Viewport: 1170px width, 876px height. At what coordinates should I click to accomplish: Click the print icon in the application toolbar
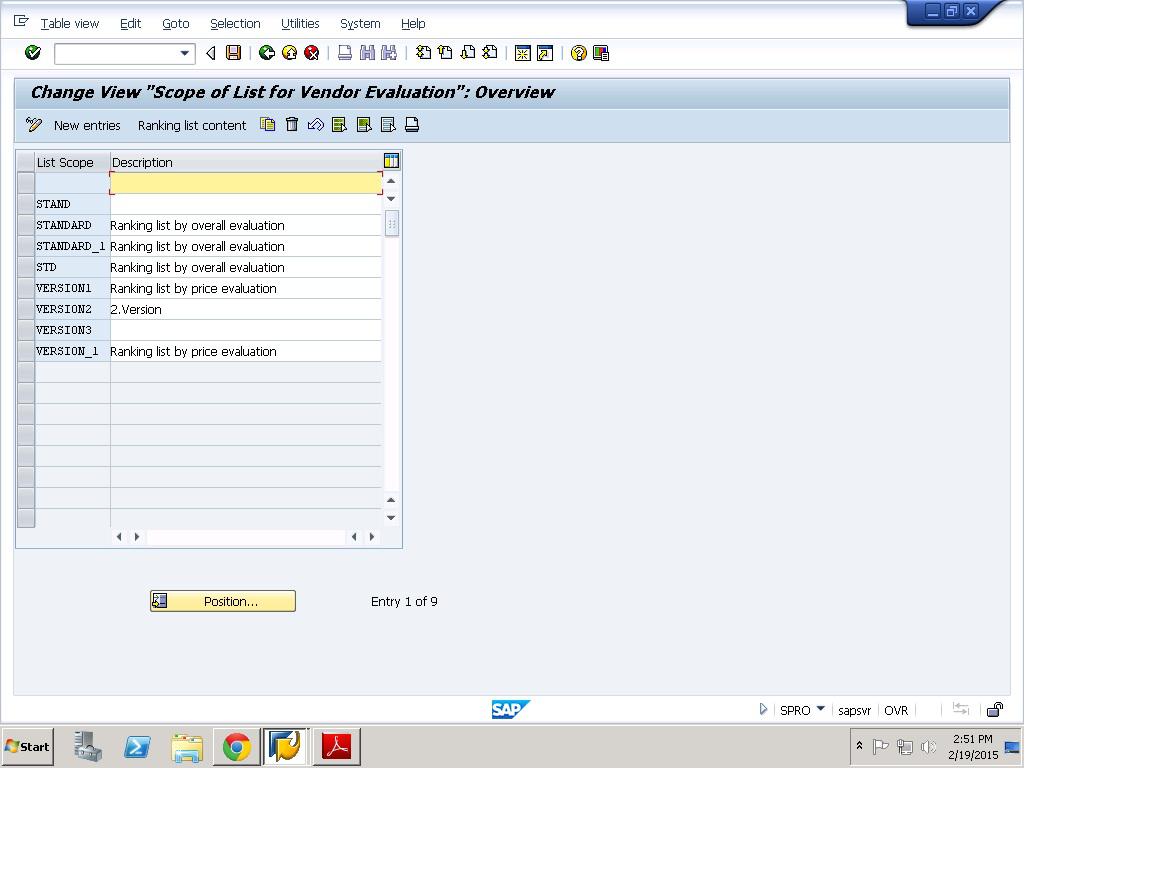(x=412, y=125)
